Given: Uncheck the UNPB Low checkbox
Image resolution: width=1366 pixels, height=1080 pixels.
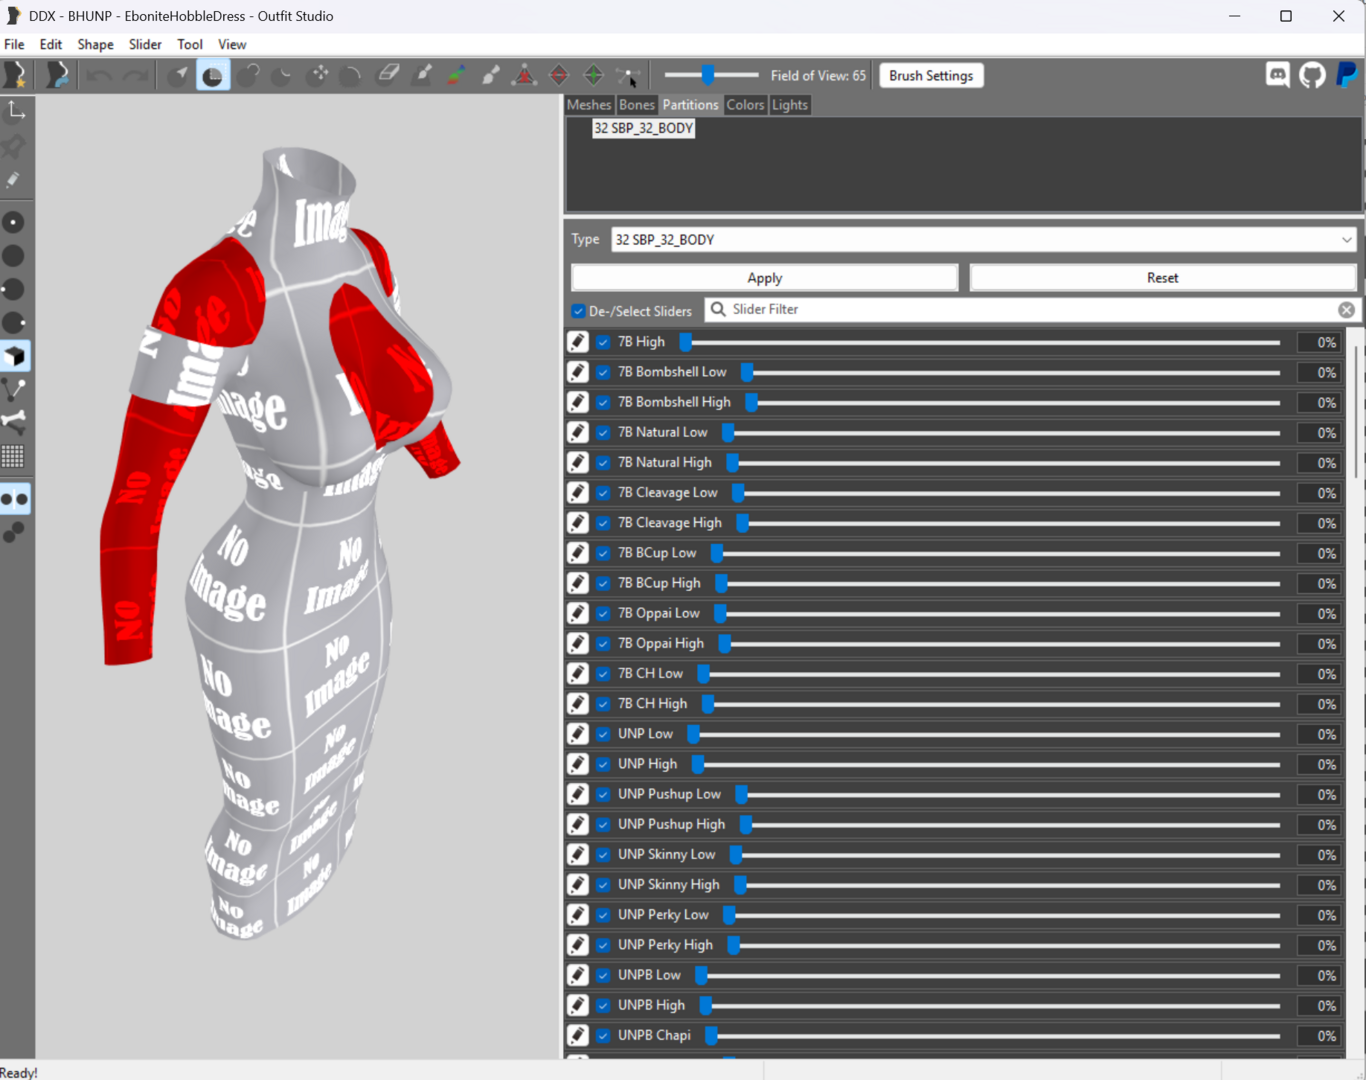Looking at the screenshot, I should 603,975.
